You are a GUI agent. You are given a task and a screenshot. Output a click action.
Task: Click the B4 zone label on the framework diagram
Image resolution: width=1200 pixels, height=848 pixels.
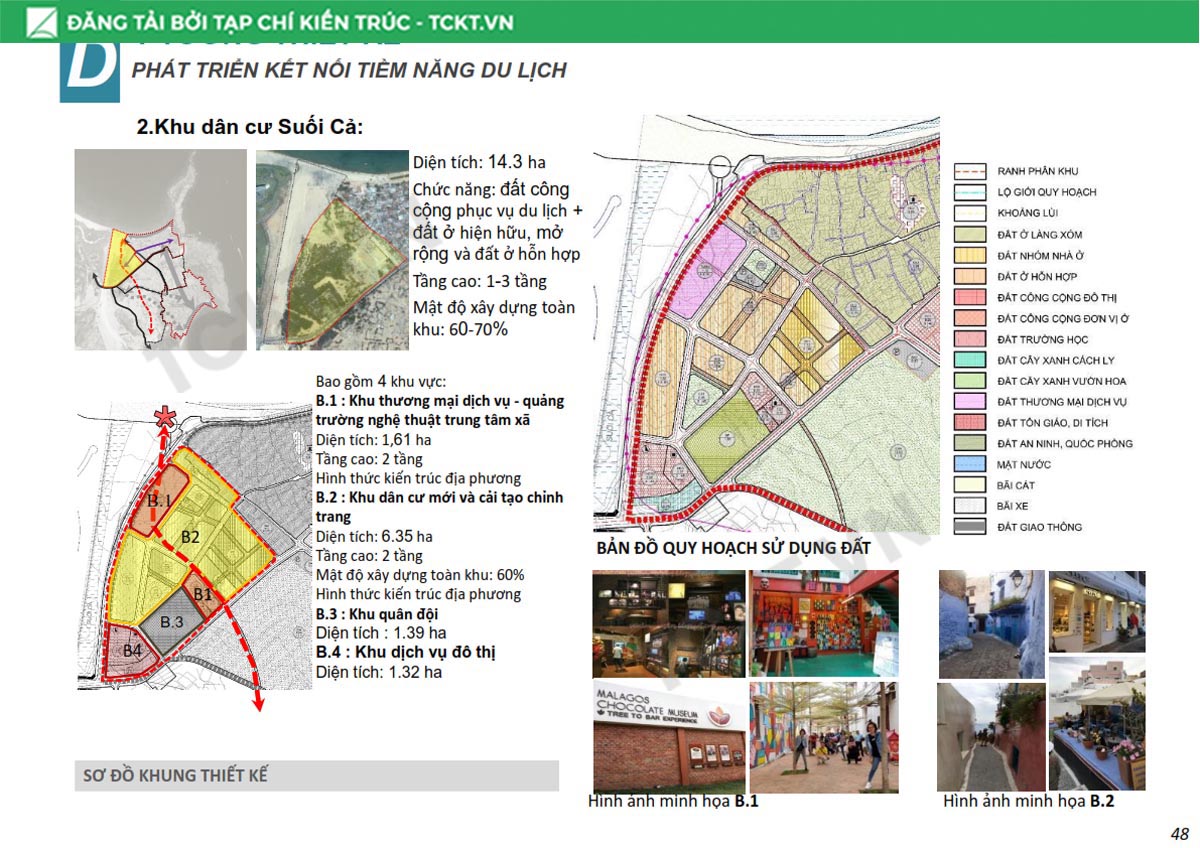pyautogui.click(x=133, y=651)
